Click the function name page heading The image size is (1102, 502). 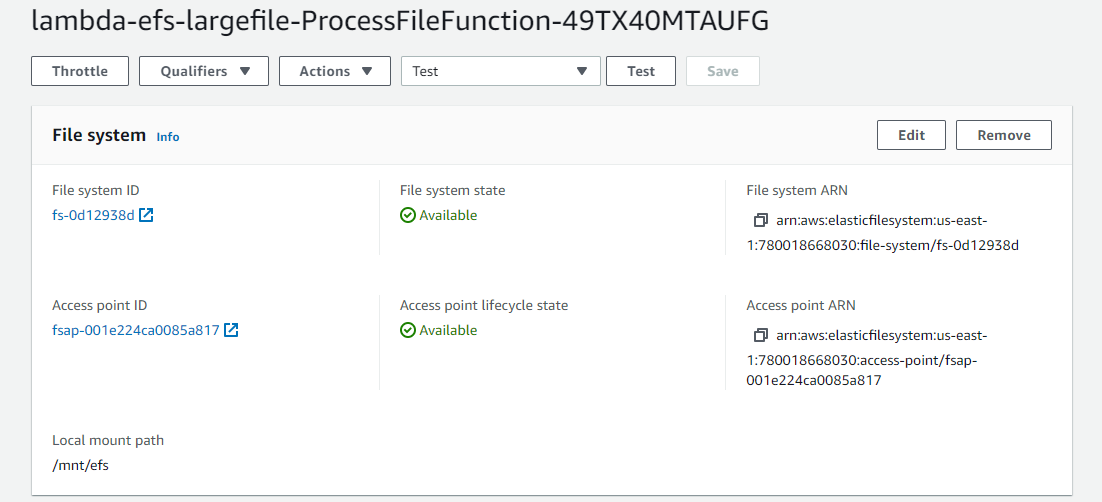coord(400,22)
